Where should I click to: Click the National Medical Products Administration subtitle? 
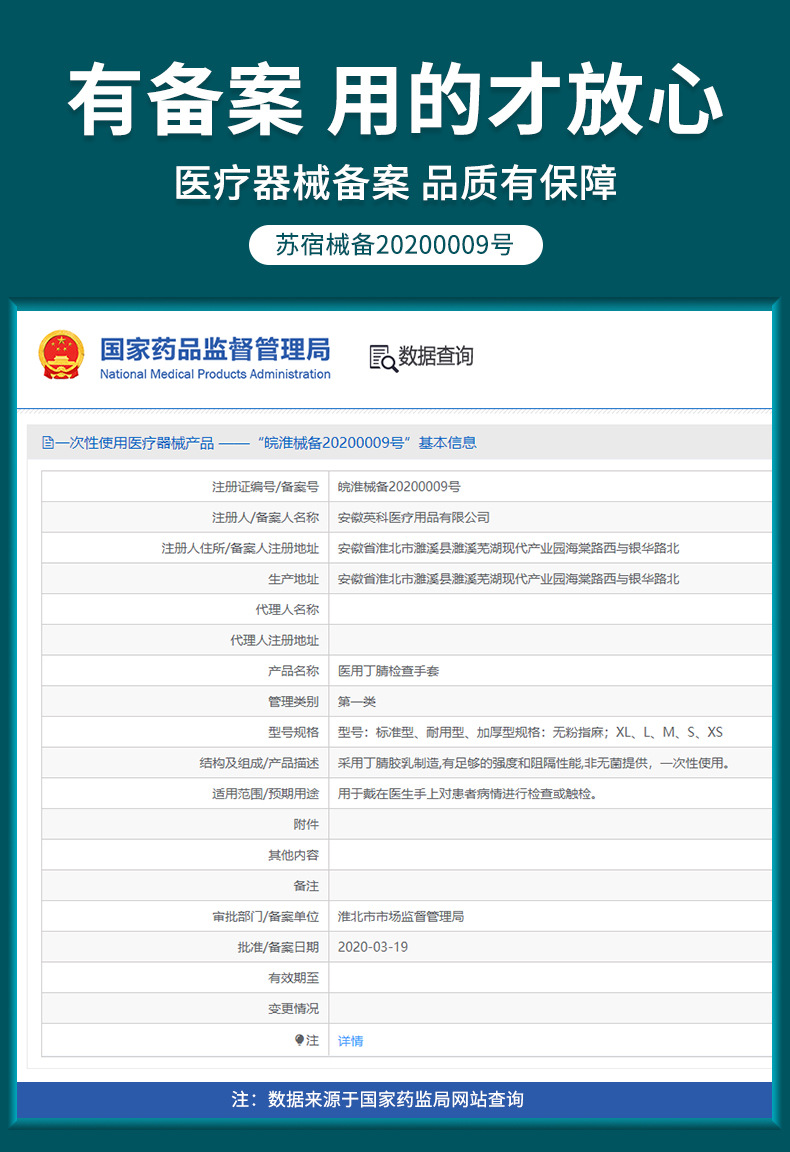tap(215, 374)
